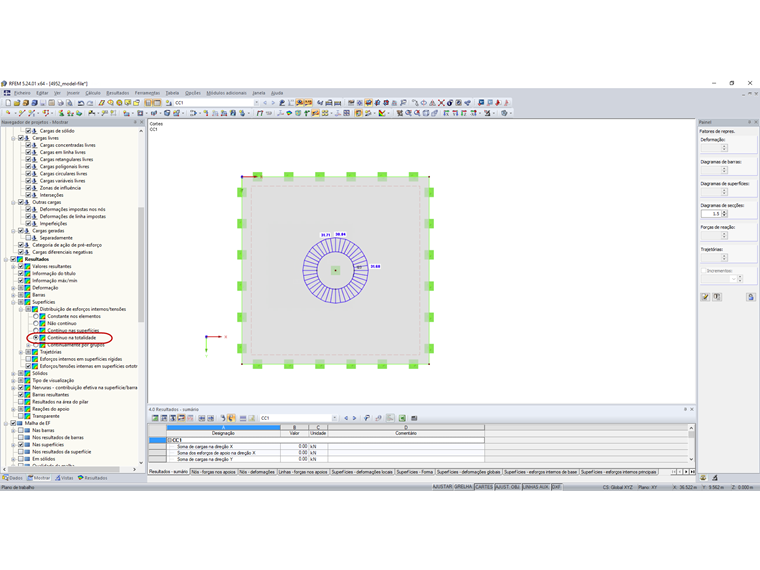
Task: Open the CC1 load case dropdown in main toolbar
Action: 256,103
